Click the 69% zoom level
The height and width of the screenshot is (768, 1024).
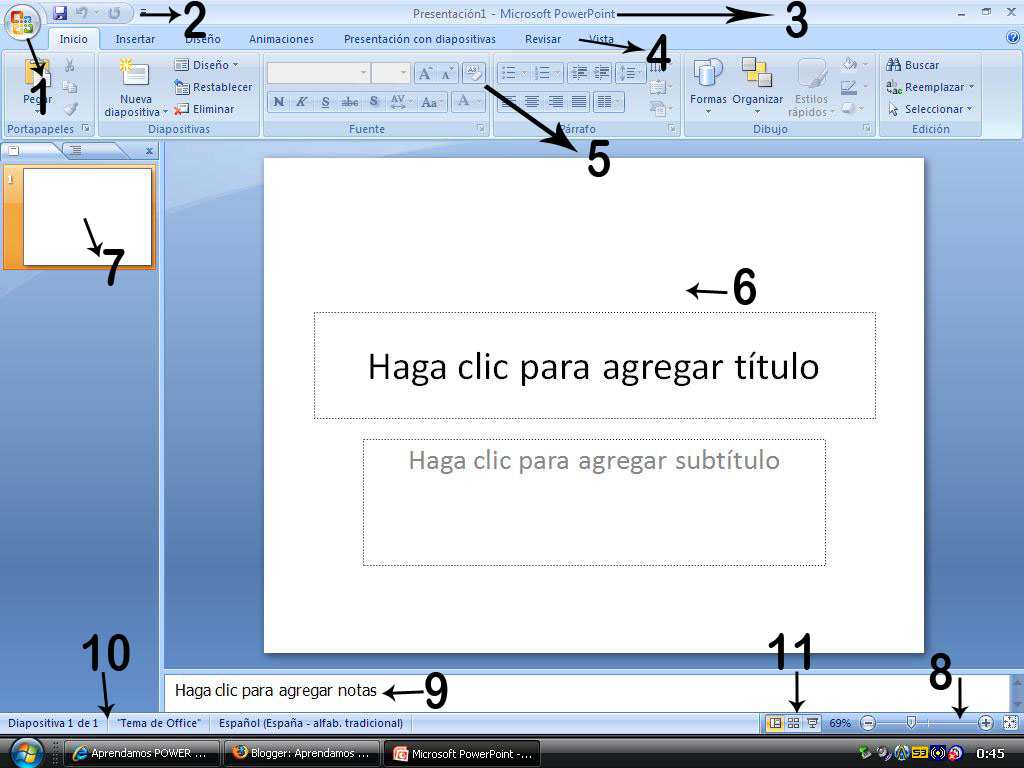(840, 723)
